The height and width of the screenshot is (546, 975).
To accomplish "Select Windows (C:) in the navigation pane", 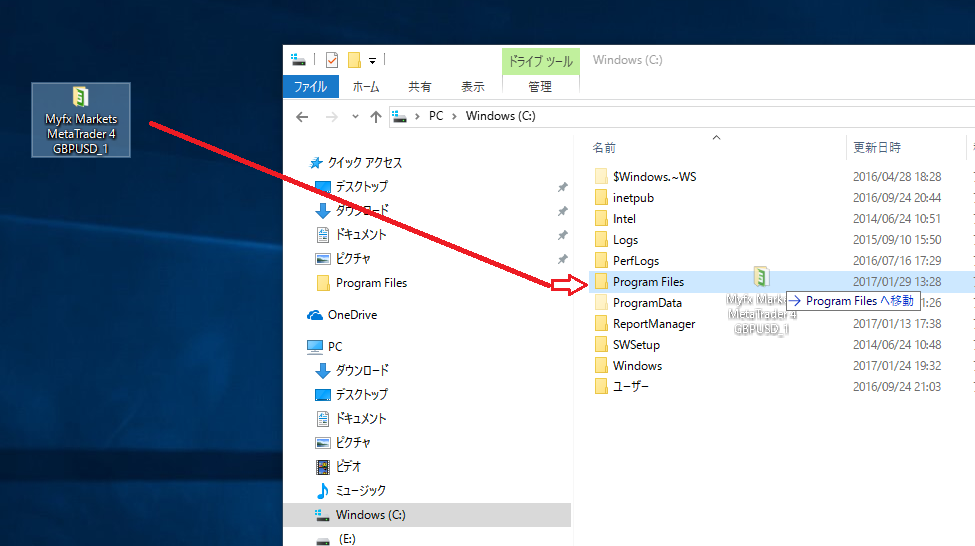I will click(x=427, y=515).
